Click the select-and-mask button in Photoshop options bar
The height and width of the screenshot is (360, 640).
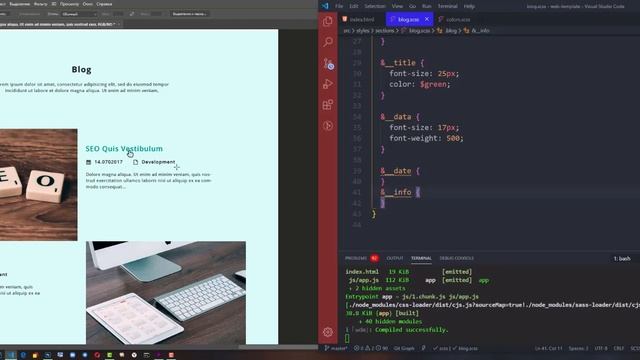(x=189, y=14)
